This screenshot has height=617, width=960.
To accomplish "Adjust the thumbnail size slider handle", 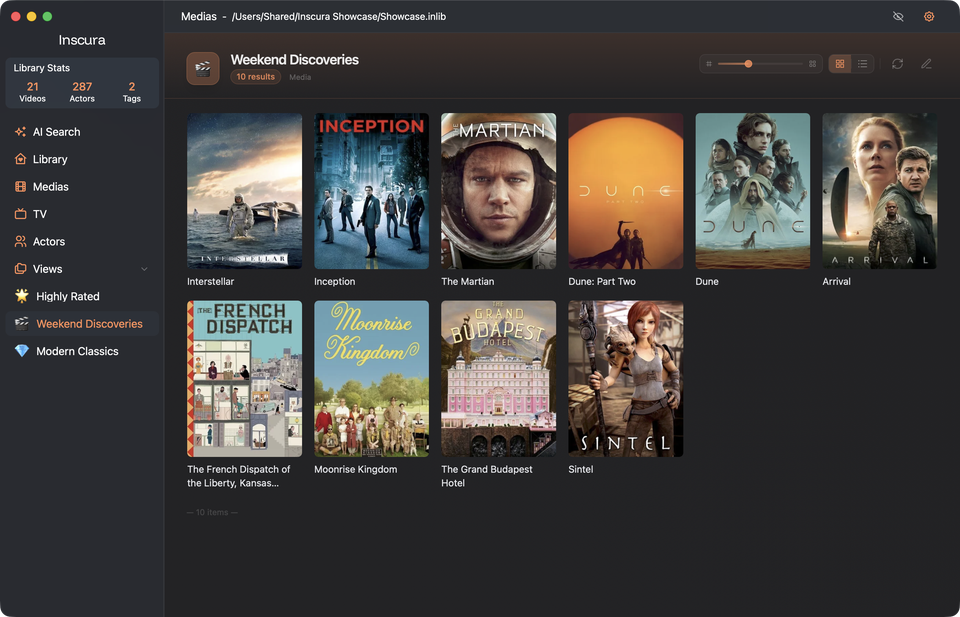I will [x=748, y=64].
